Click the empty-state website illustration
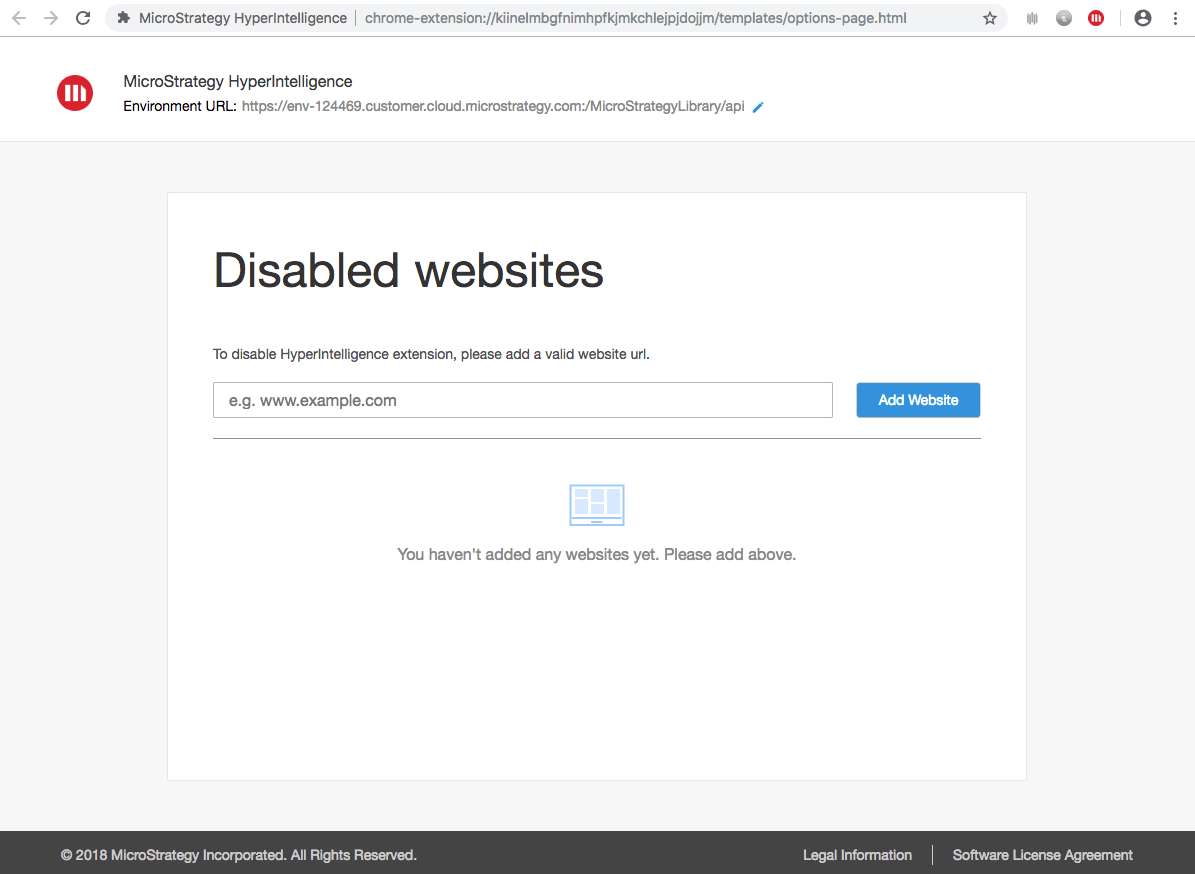This screenshot has width=1195, height=874. tap(597, 505)
